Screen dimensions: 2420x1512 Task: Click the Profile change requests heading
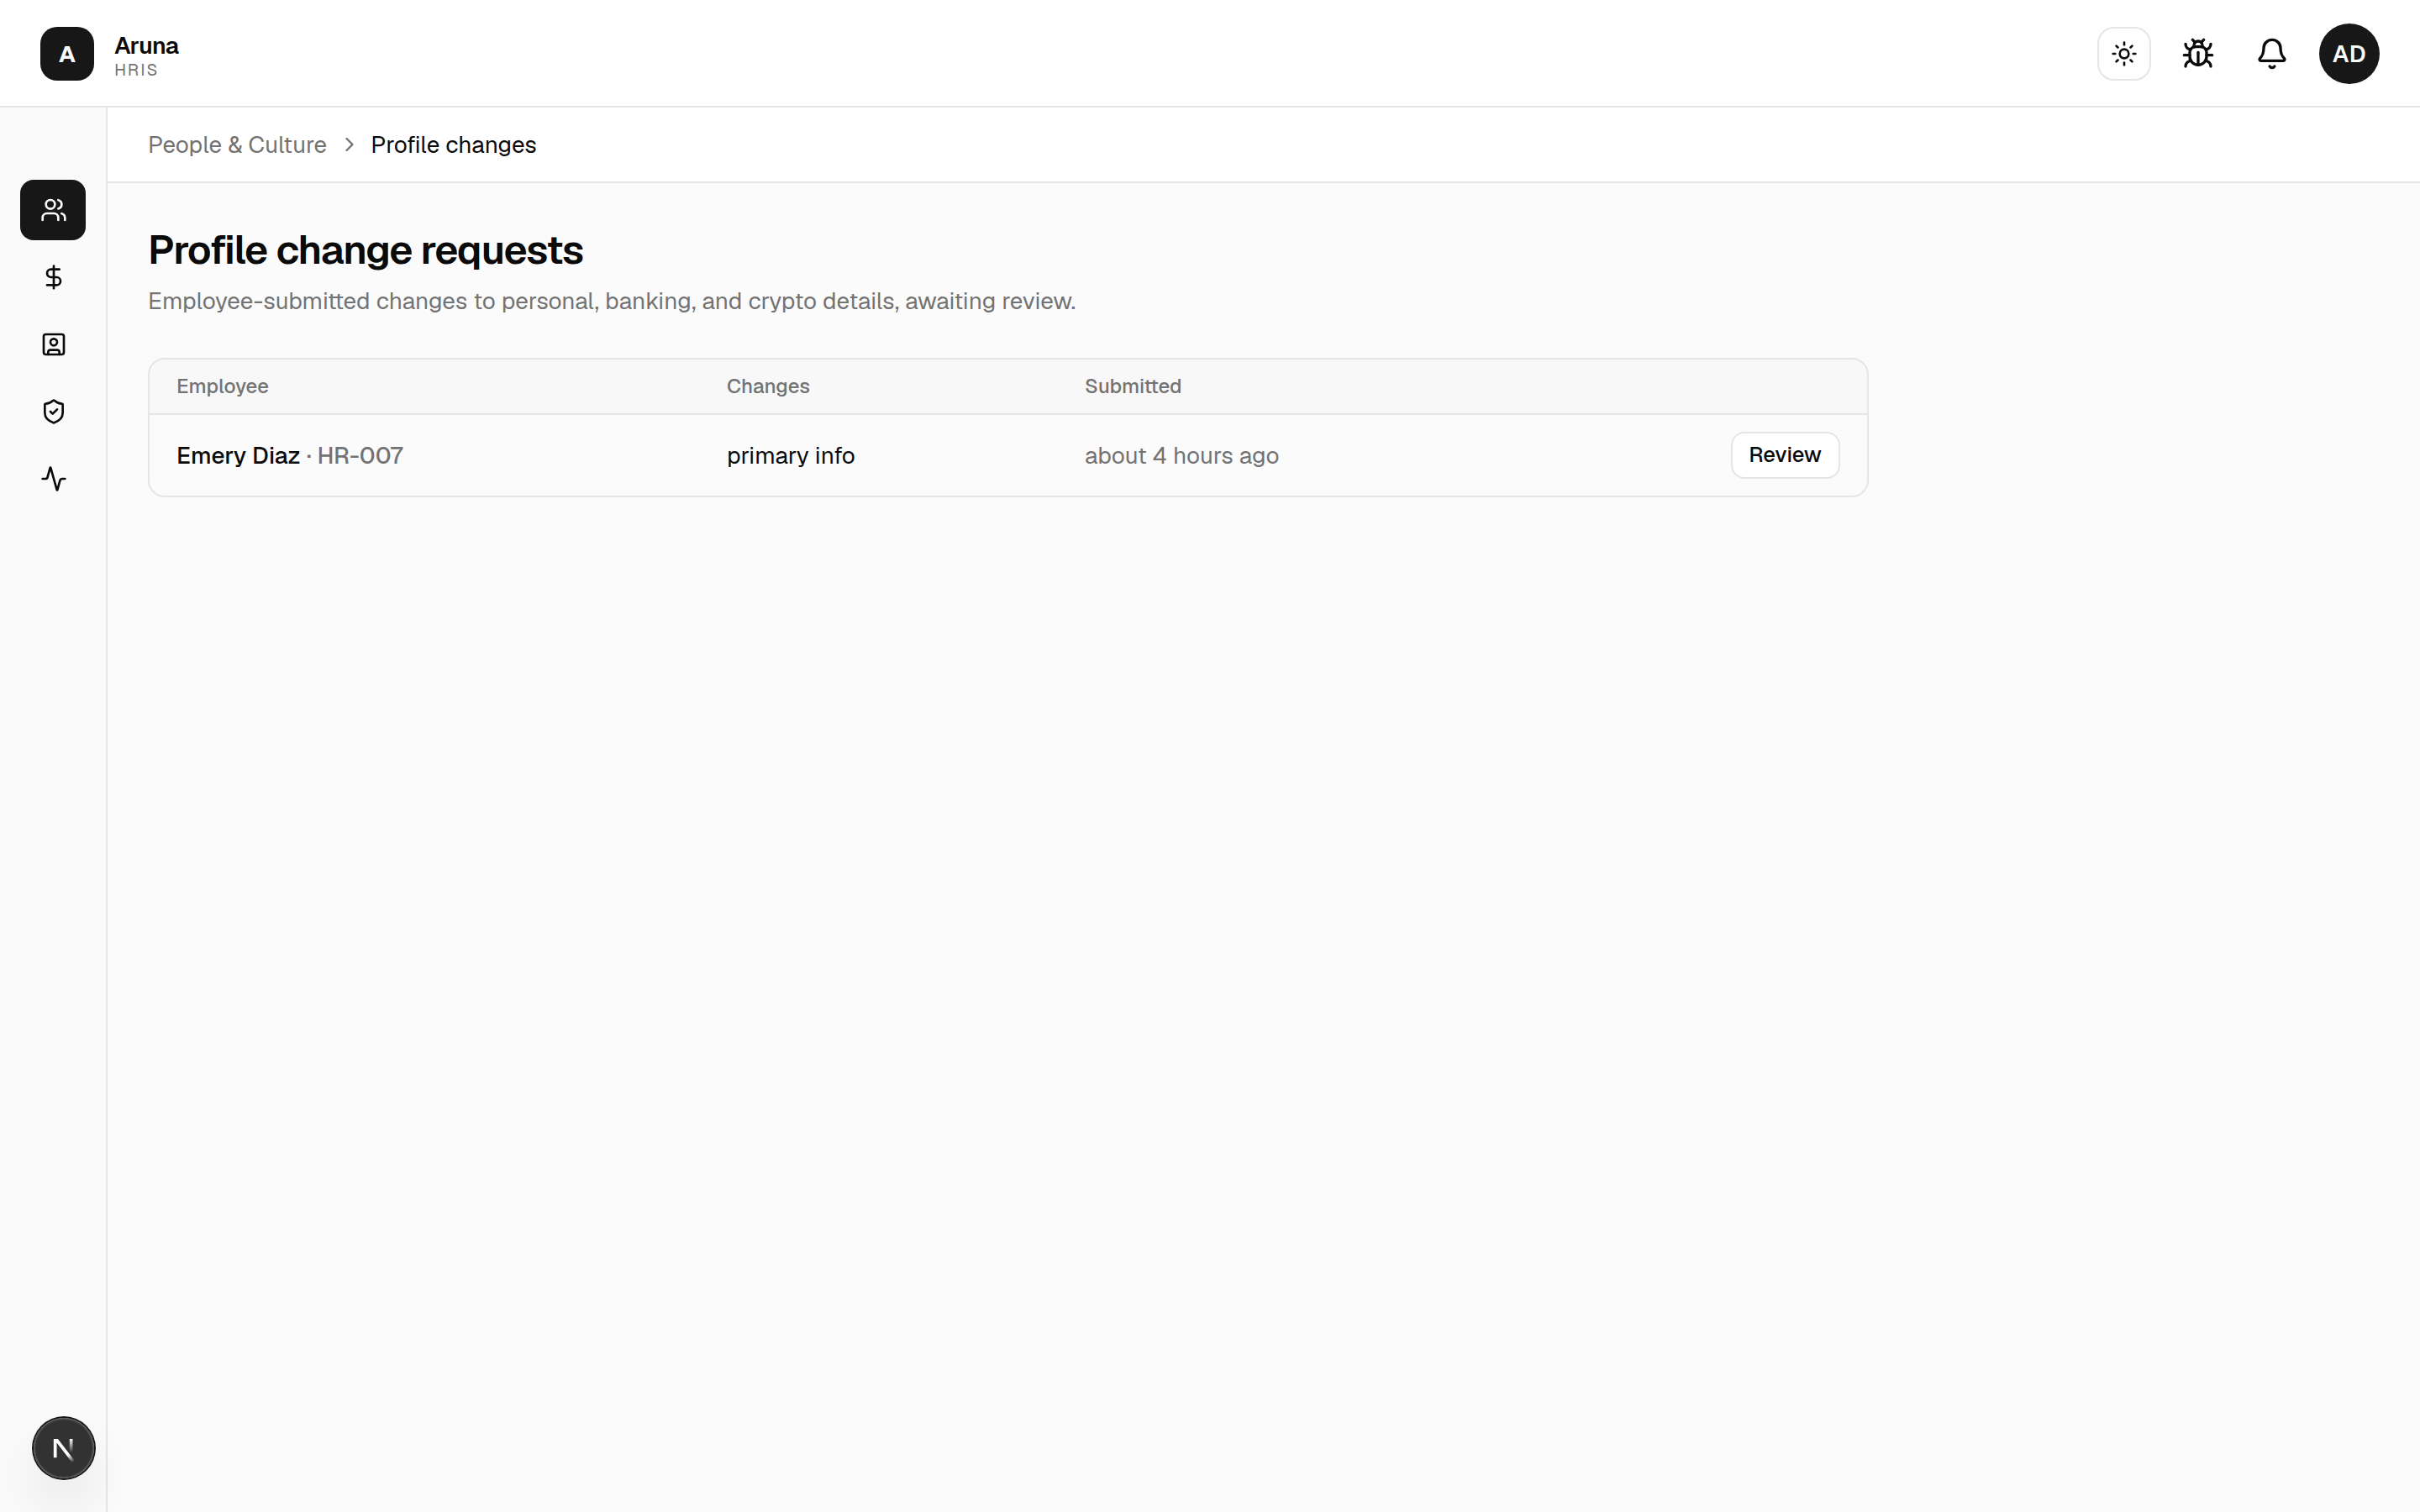pos(365,250)
